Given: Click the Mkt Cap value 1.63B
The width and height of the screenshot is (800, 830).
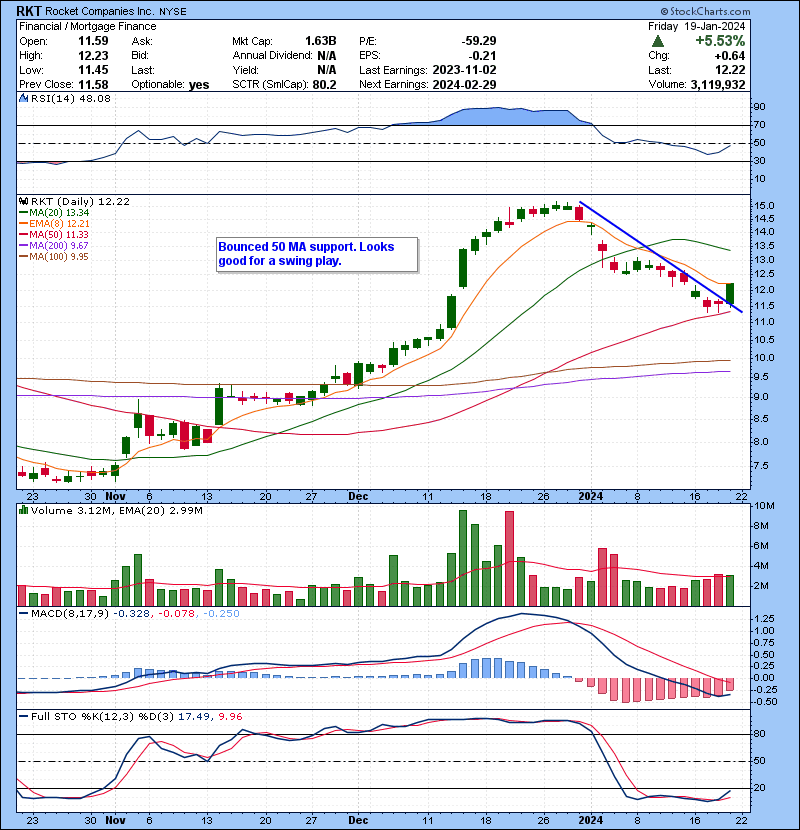Looking at the screenshot, I should 321,41.
